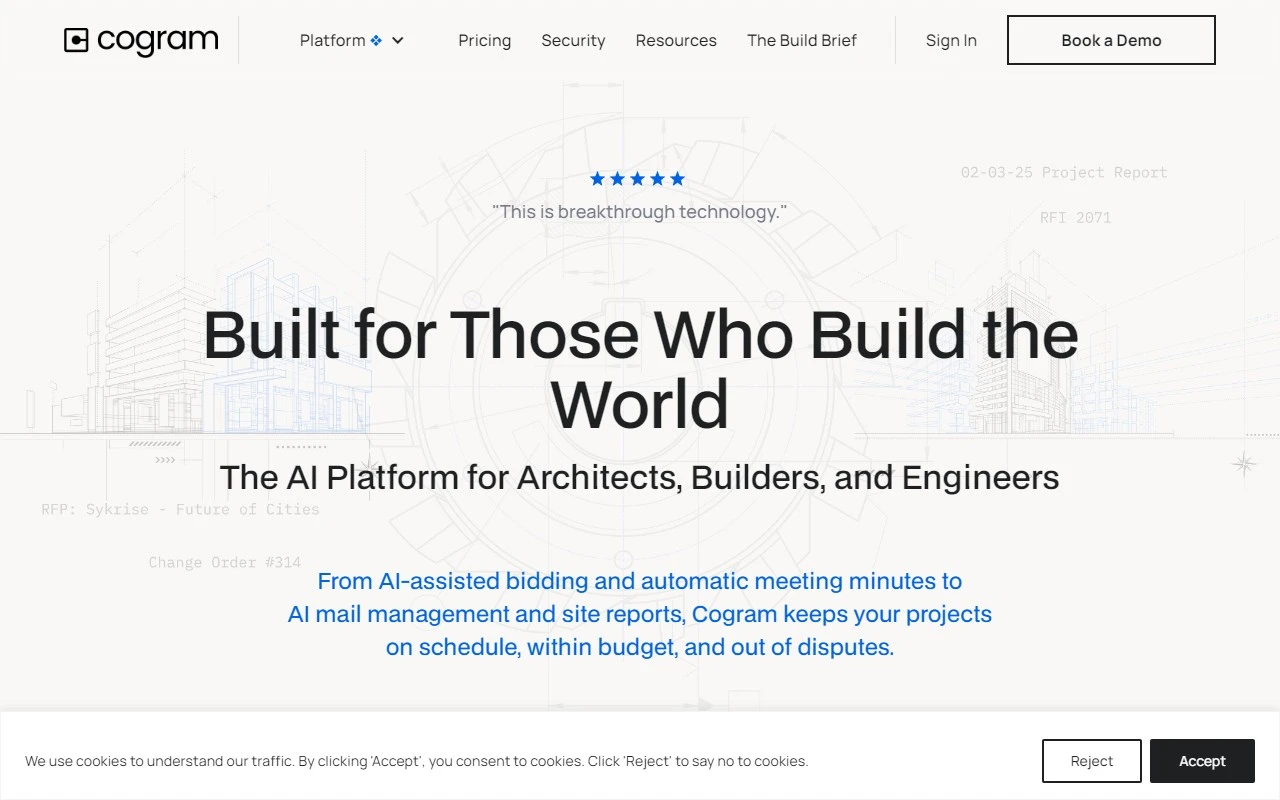1280x800 pixels.
Task: Reject cookies in the consent banner
Action: (1092, 761)
